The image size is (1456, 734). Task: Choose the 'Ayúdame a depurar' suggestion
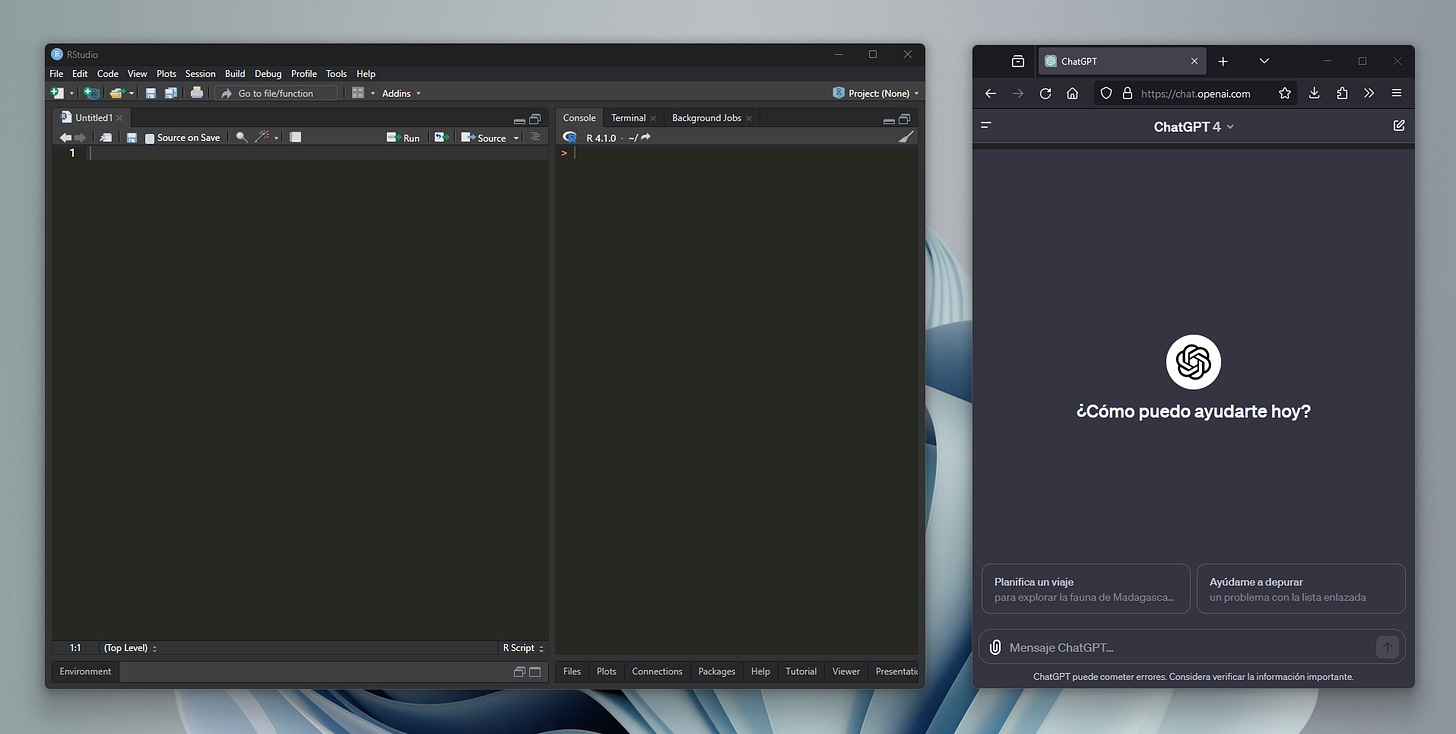(x=1301, y=589)
